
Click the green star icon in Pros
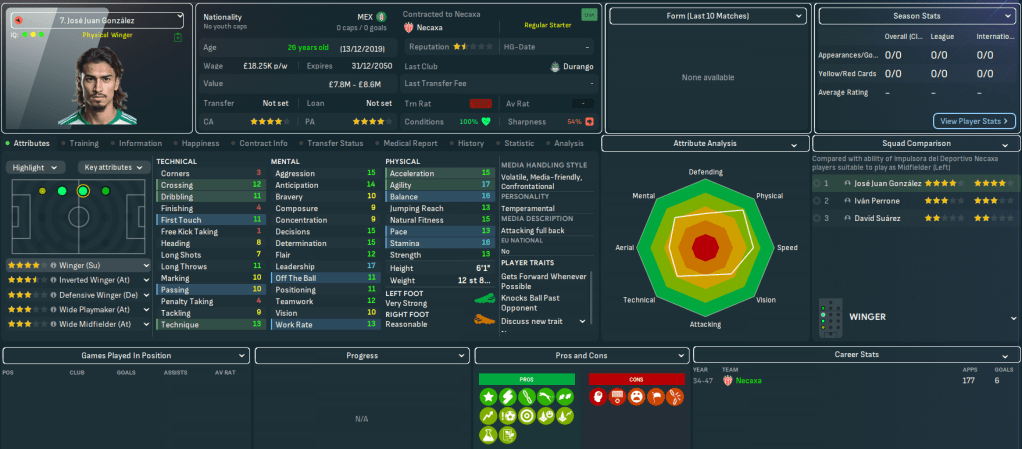click(486, 397)
